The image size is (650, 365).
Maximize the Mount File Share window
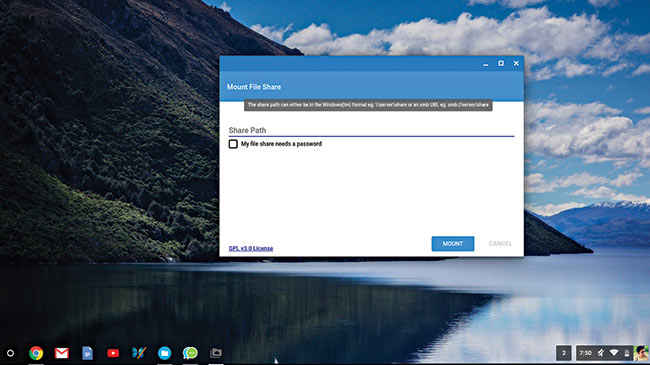click(501, 63)
